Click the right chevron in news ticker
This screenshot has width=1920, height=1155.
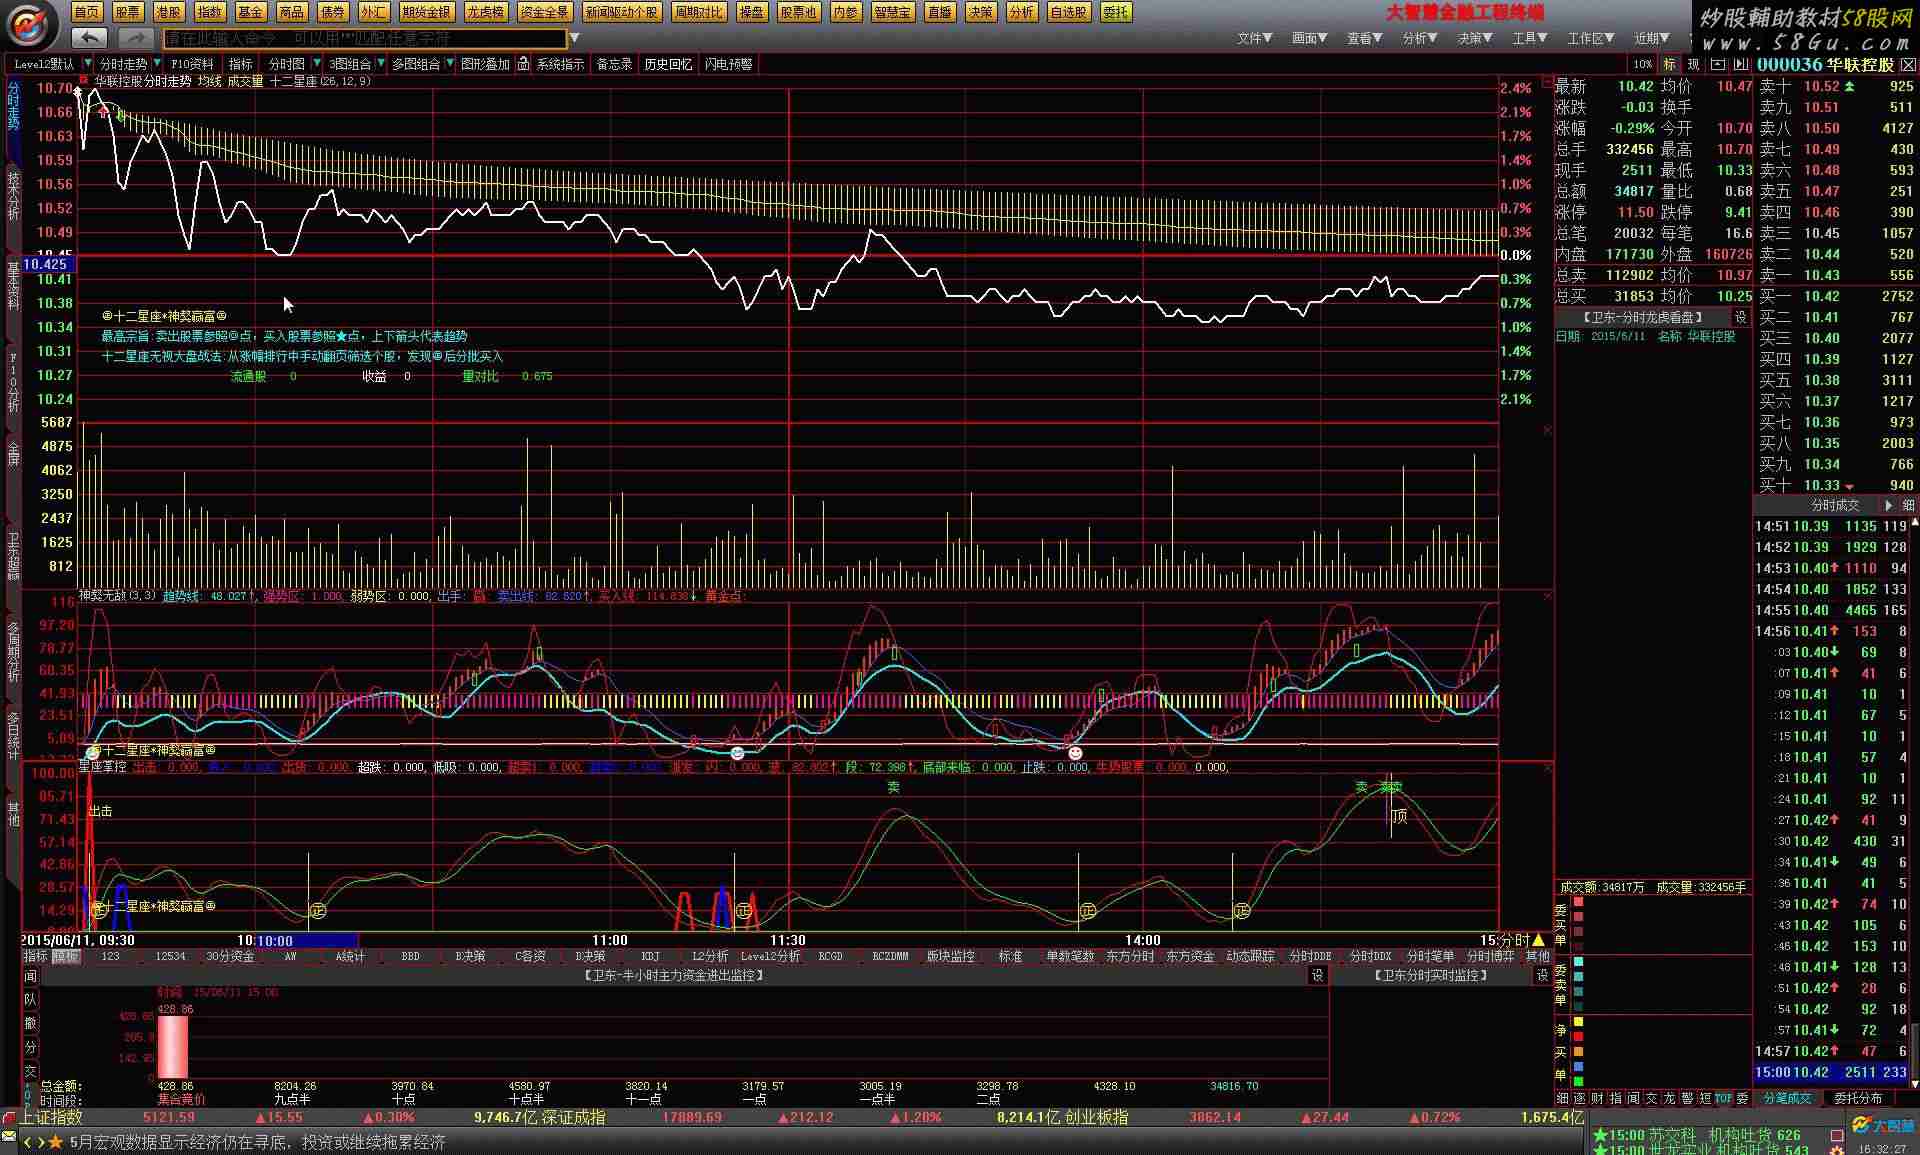40,1141
